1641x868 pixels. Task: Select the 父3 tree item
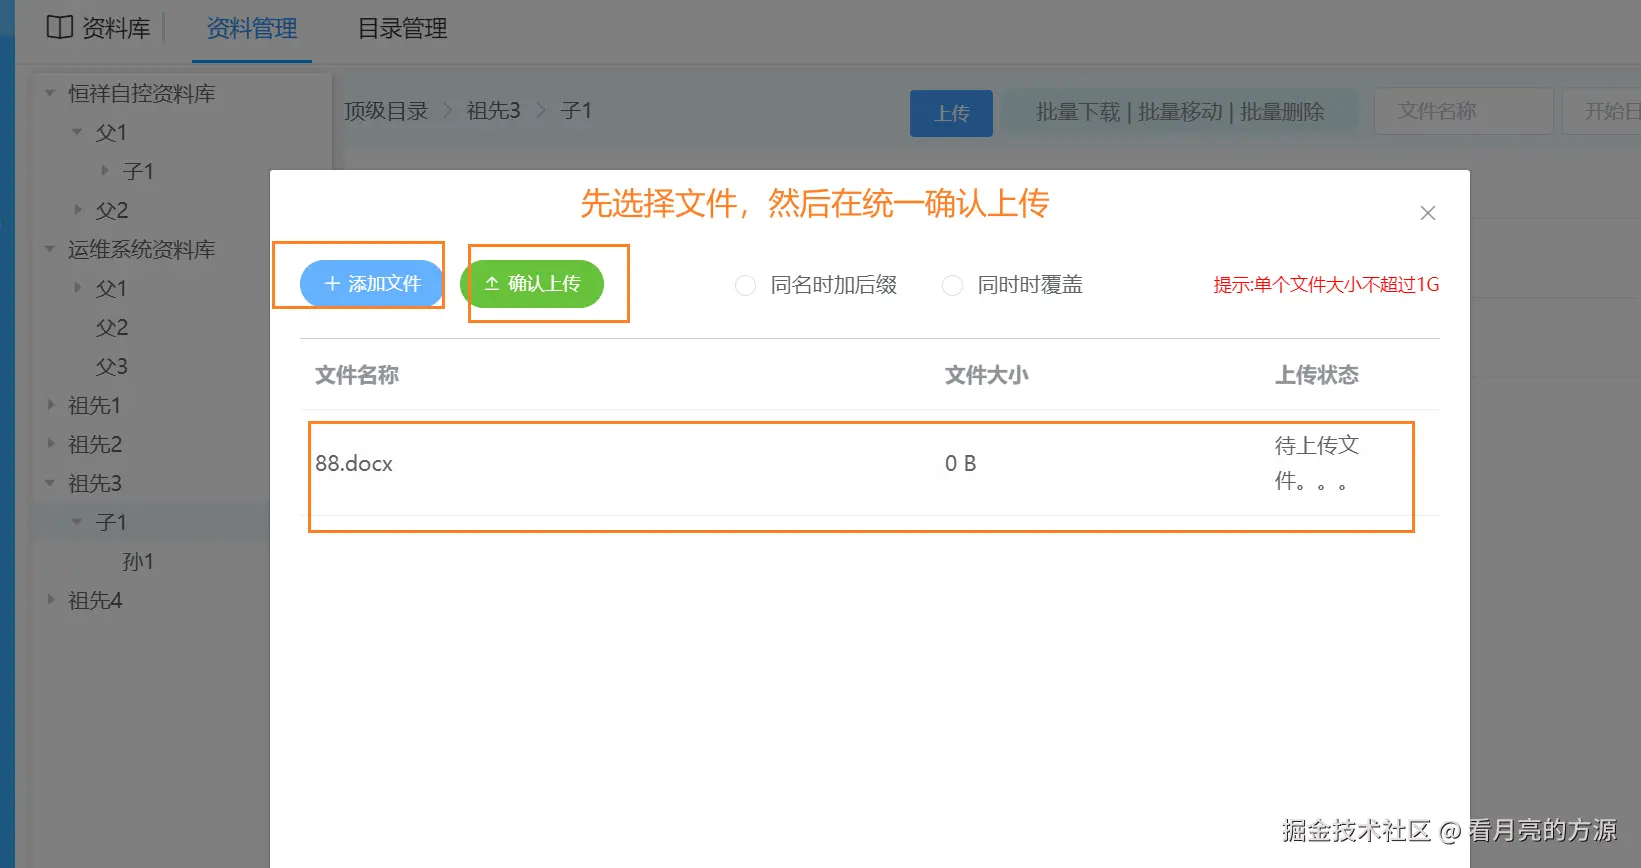[x=111, y=367]
